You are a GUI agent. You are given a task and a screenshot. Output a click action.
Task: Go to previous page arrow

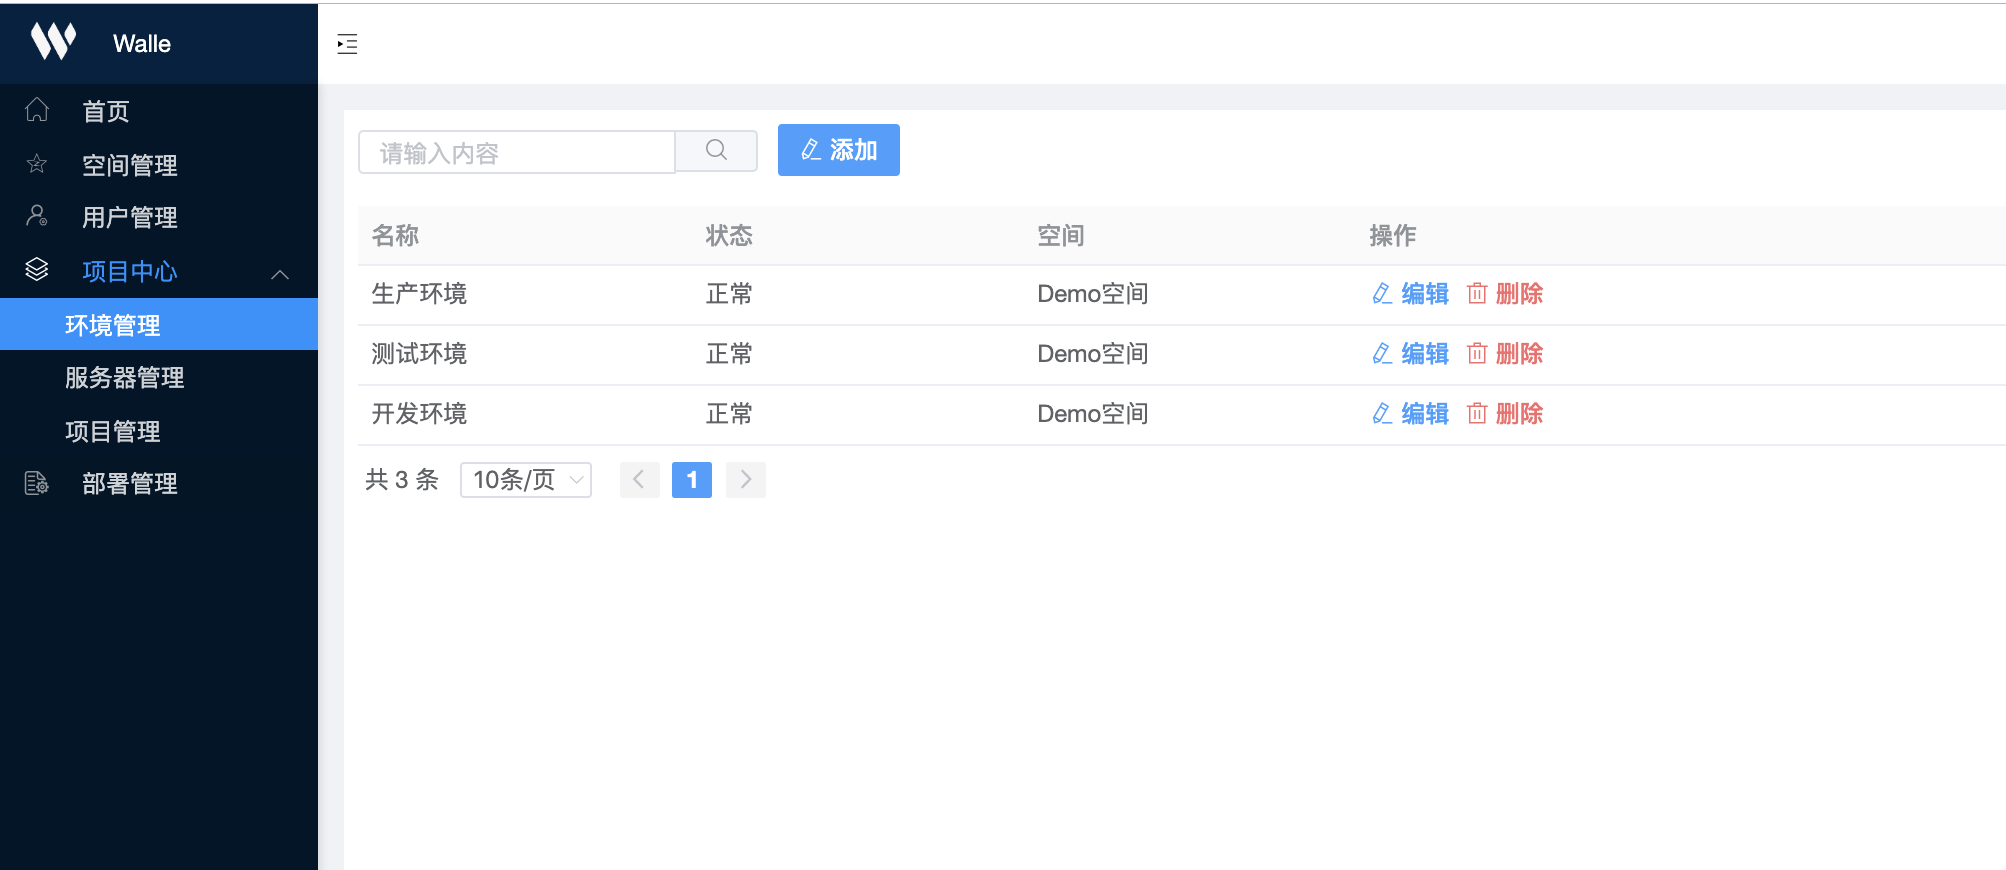[x=639, y=480]
